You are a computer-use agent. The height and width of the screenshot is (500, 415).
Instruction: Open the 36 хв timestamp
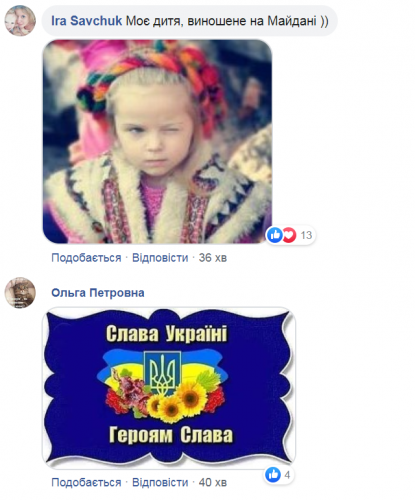point(213,258)
